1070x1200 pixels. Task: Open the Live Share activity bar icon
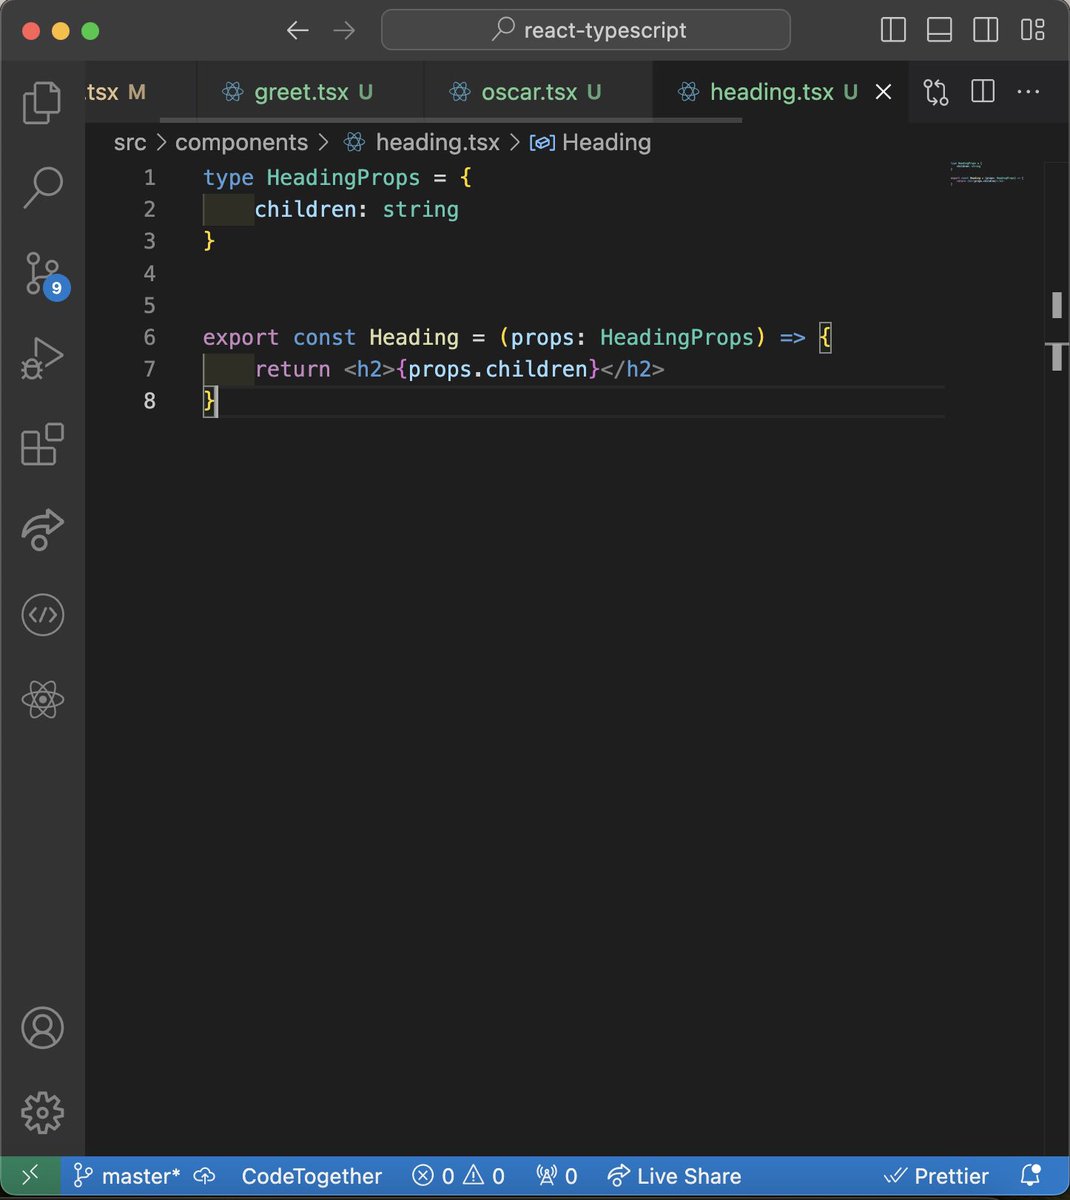pyautogui.click(x=42, y=530)
